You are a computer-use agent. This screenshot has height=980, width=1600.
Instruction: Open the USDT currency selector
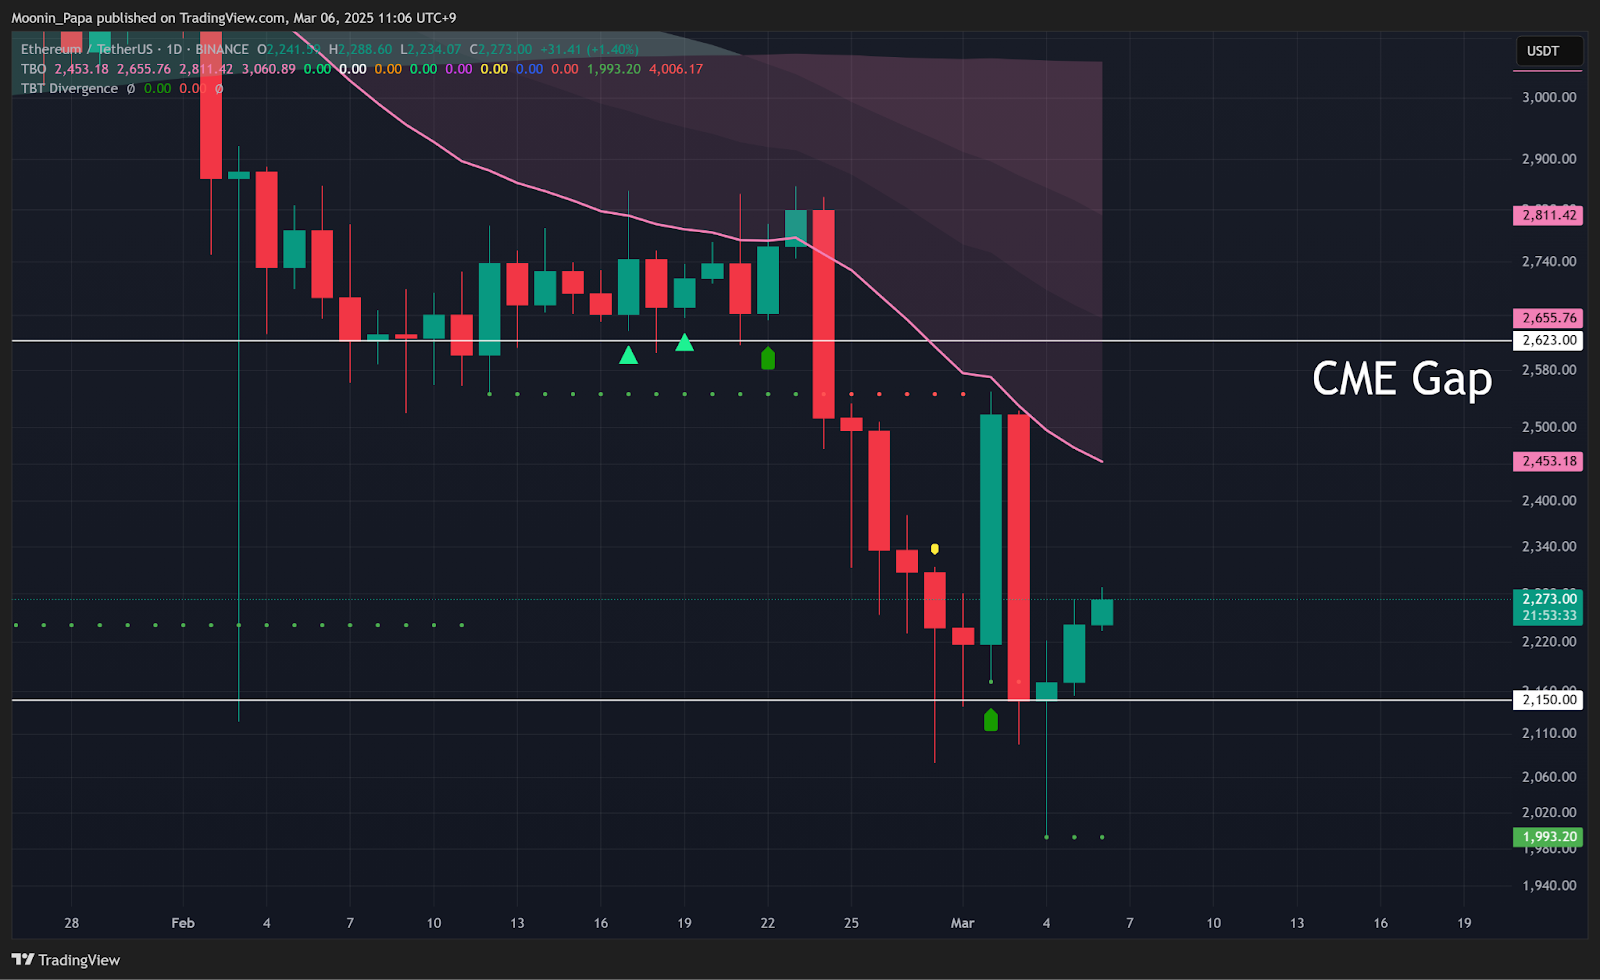click(1543, 51)
